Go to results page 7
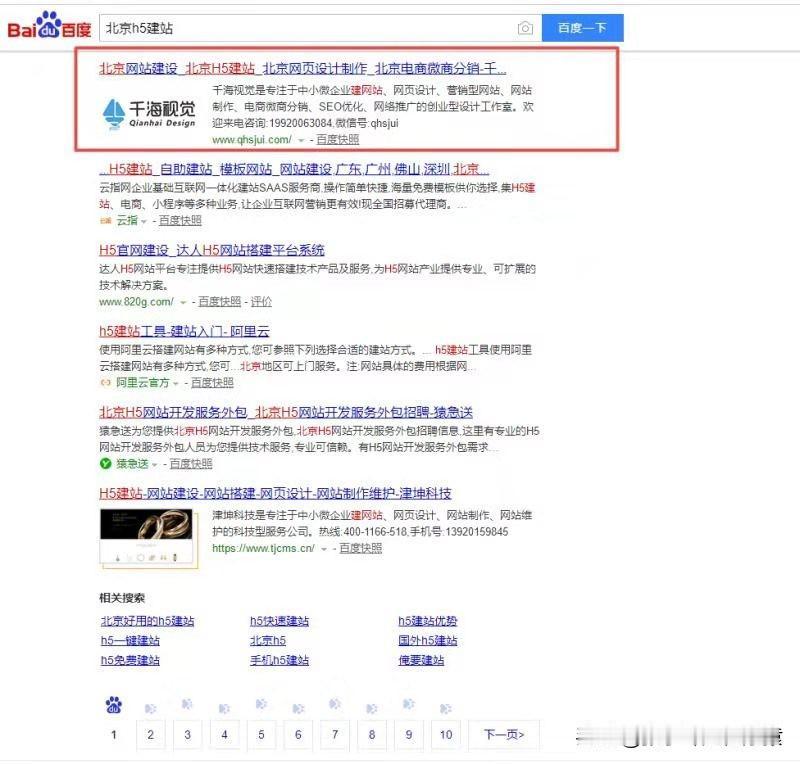This screenshot has height=764, width=800. (335, 735)
